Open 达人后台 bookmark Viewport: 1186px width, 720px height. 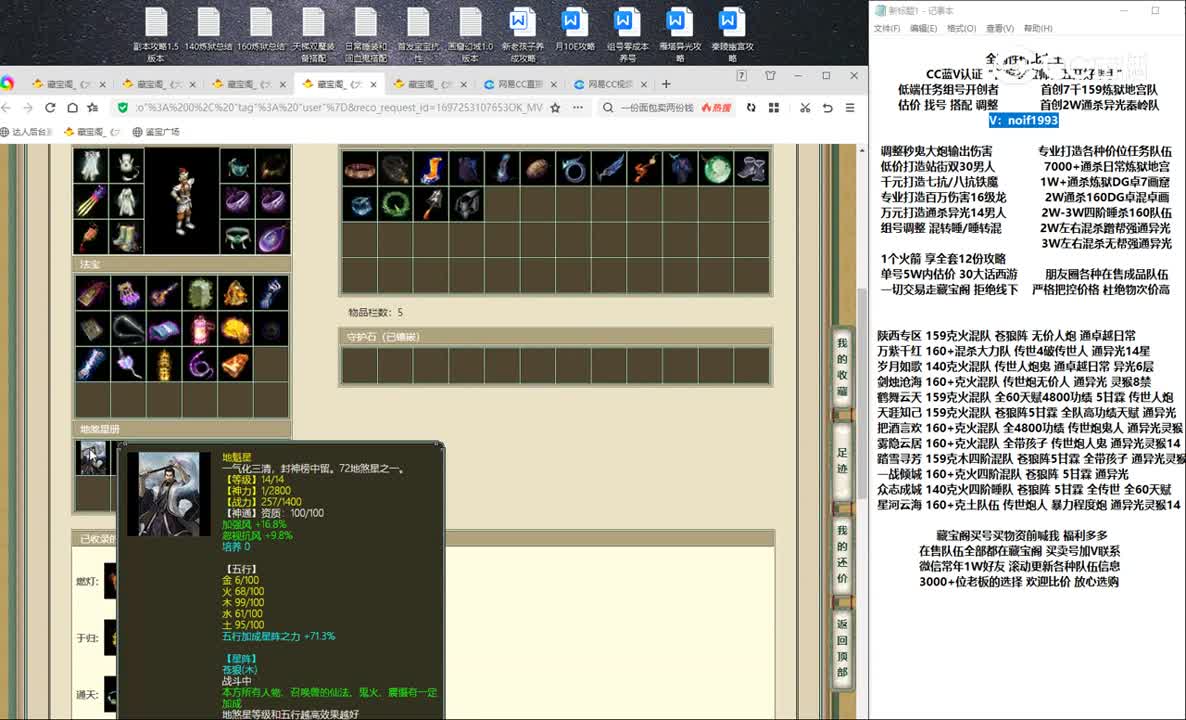(x=27, y=132)
